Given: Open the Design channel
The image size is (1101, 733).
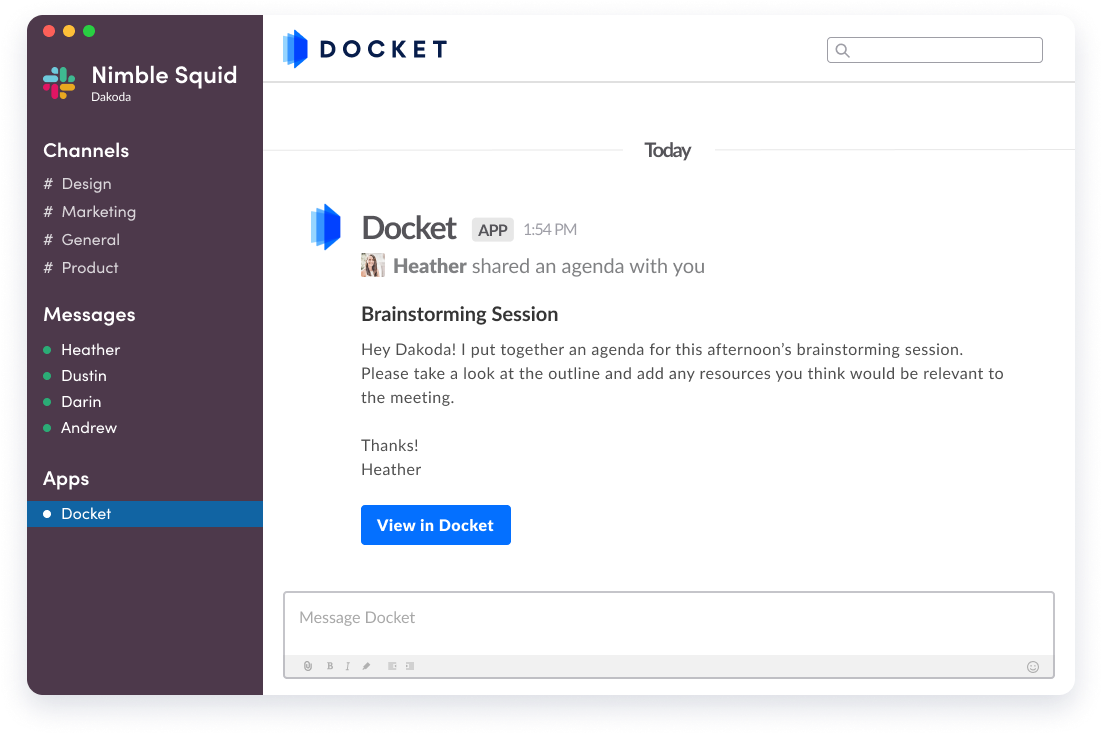Looking at the screenshot, I should tap(77, 184).
